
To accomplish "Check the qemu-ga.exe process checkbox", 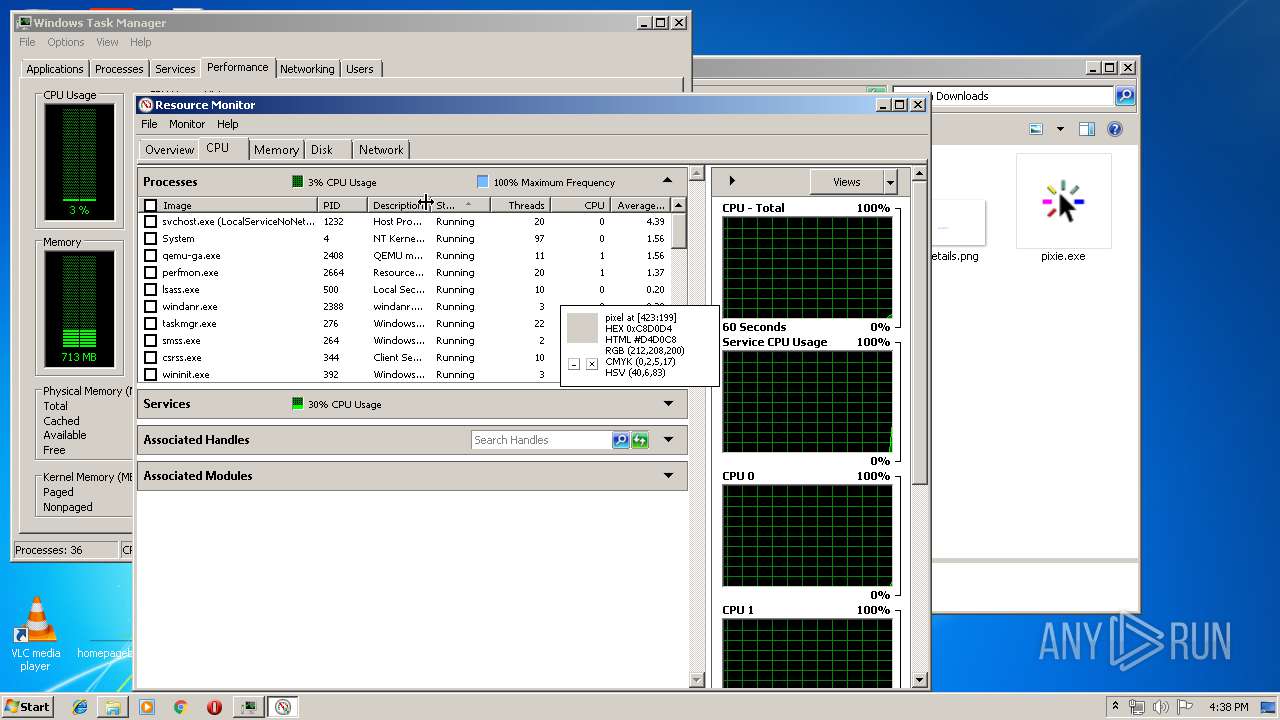I will click(x=150, y=256).
